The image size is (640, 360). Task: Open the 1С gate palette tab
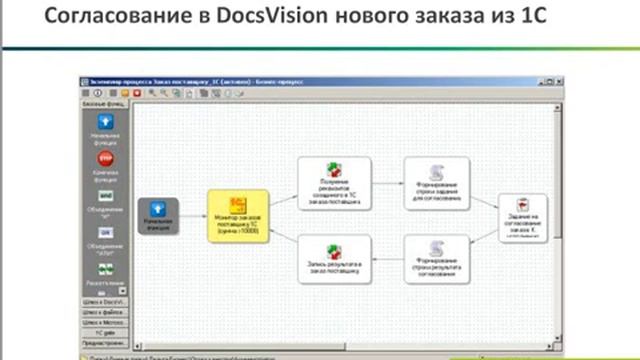click(x=105, y=333)
